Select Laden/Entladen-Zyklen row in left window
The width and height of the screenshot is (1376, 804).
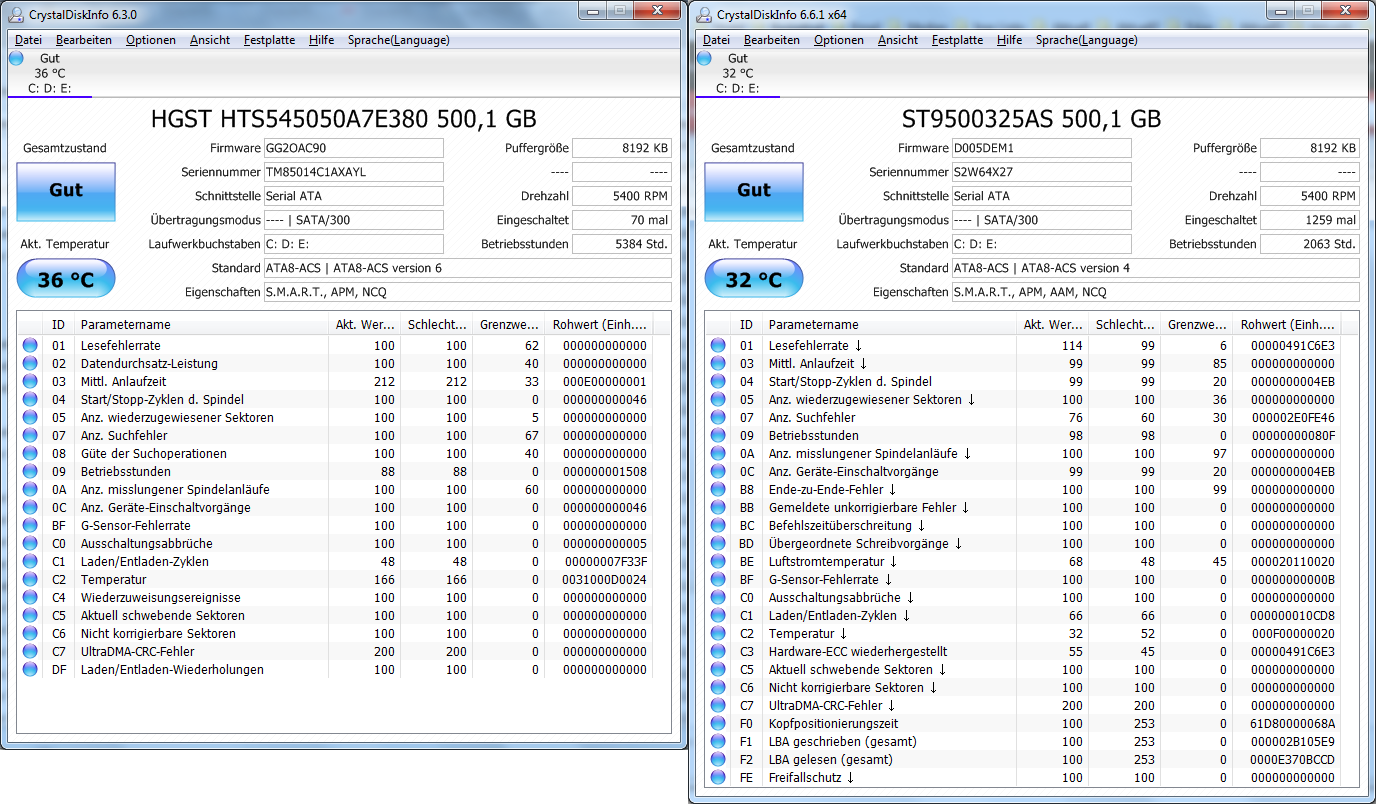click(x=336, y=562)
